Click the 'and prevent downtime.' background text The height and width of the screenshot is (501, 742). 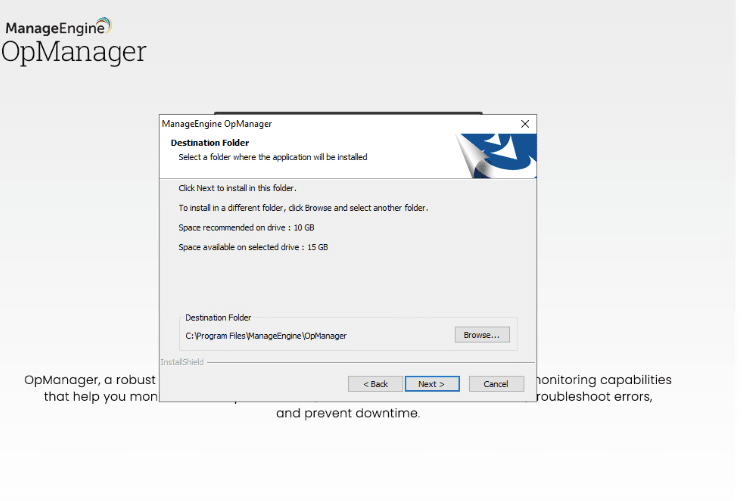tap(348, 413)
